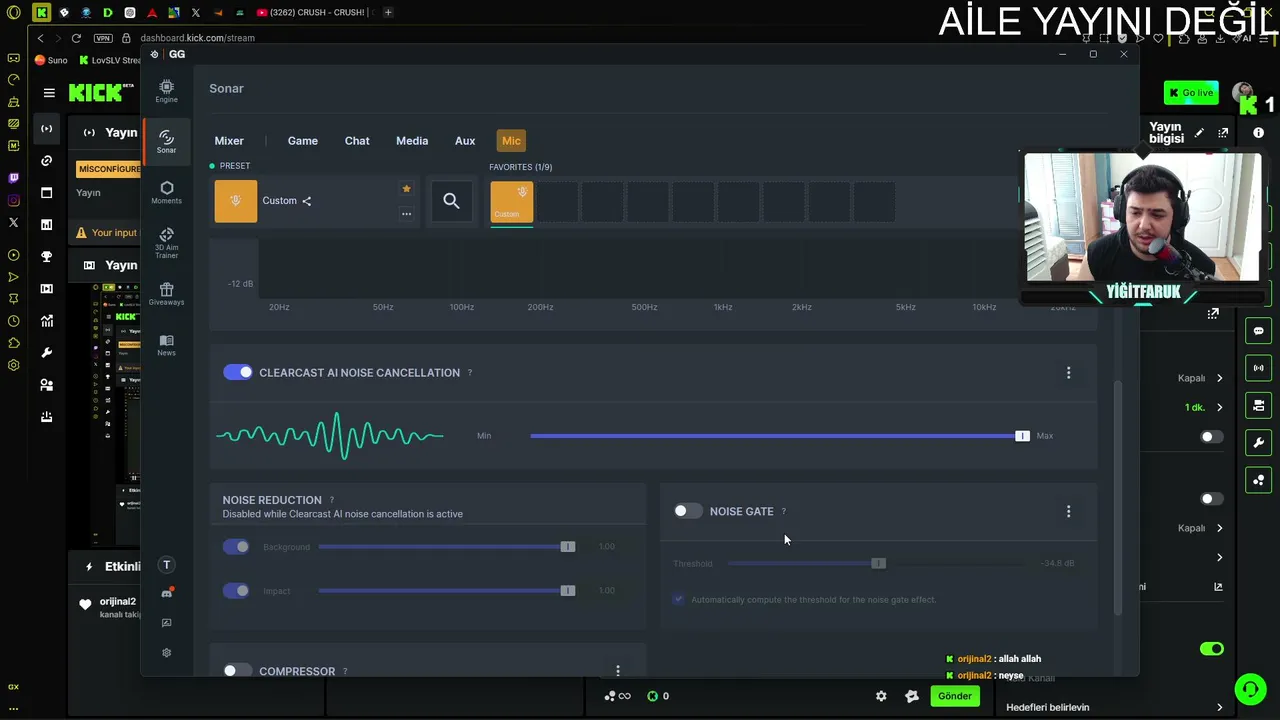
Task: Switch to the Chat tab
Action: coord(357,141)
